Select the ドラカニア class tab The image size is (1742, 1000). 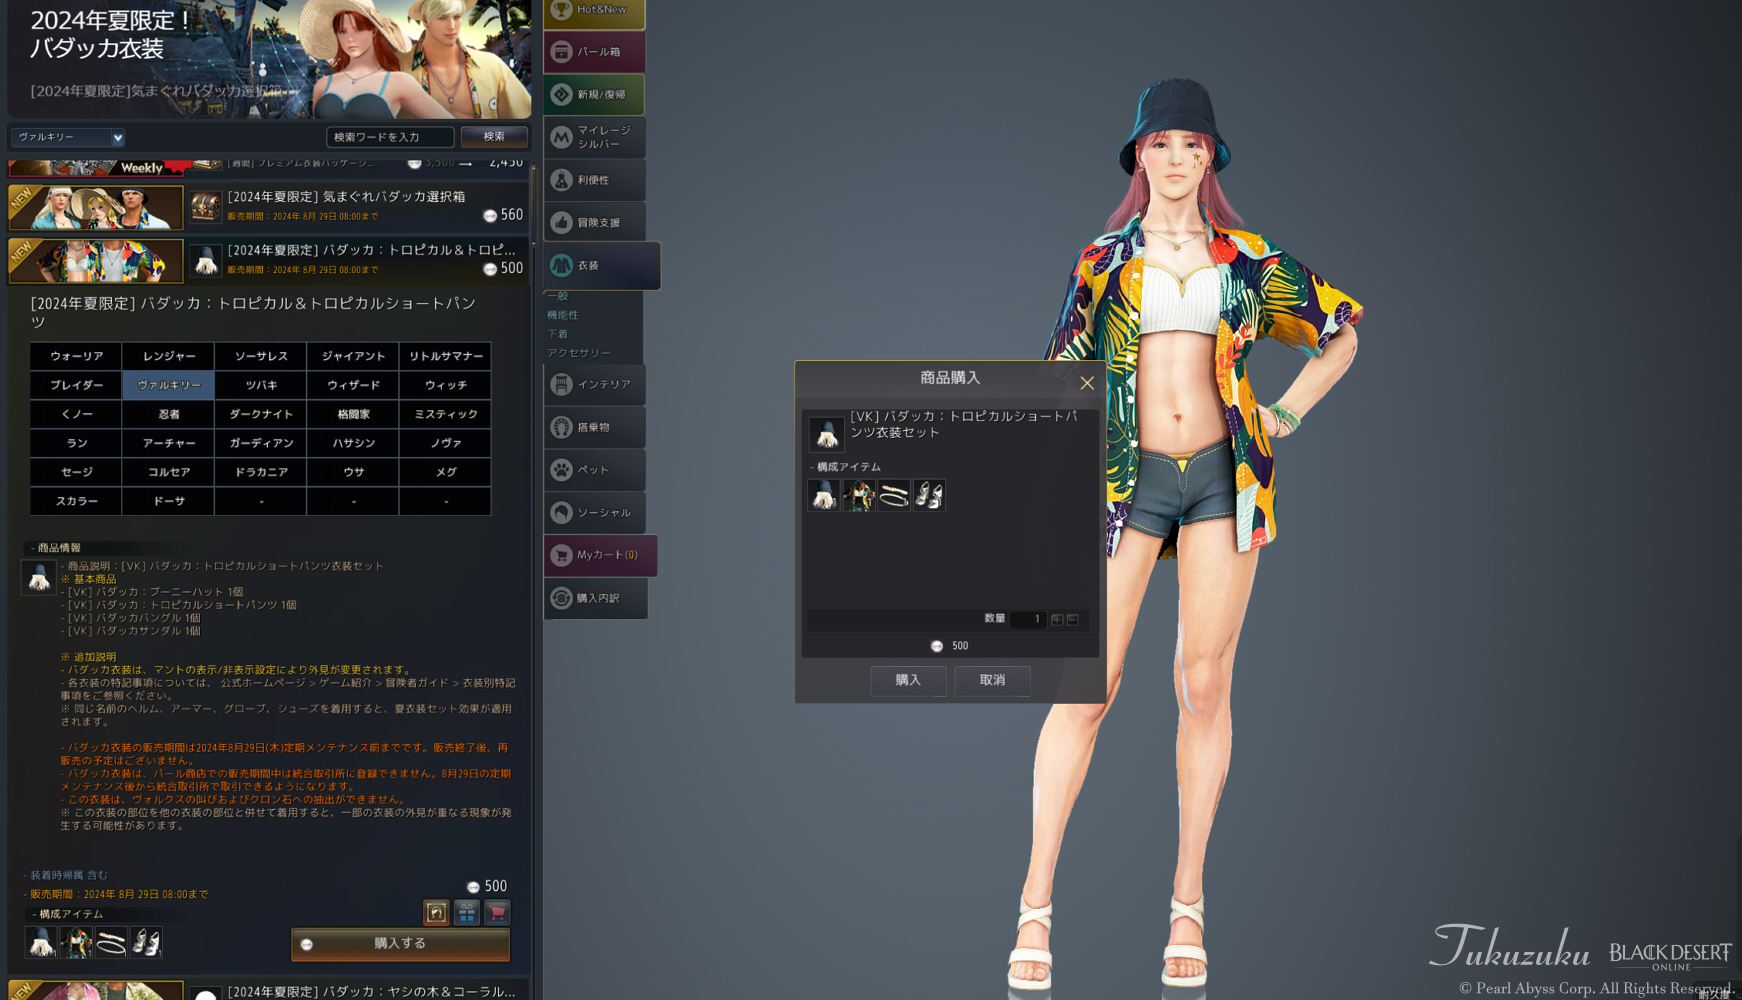pyautogui.click(x=261, y=472)
